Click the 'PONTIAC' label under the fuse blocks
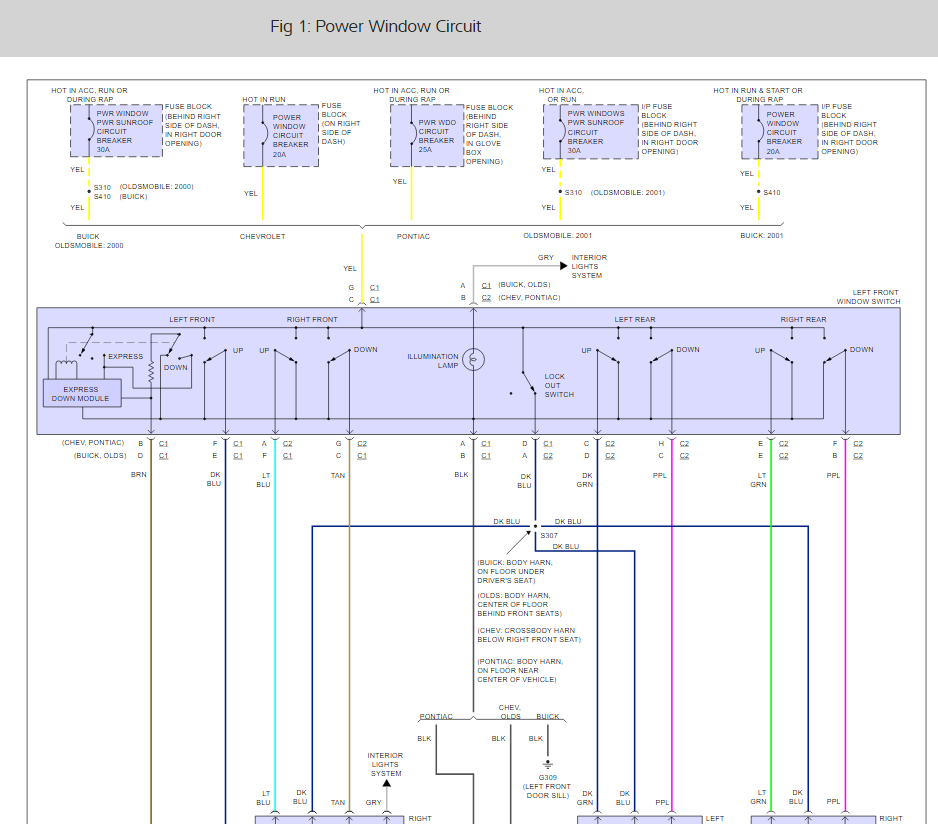Screen dimensions: 938x835 (413, 236)
